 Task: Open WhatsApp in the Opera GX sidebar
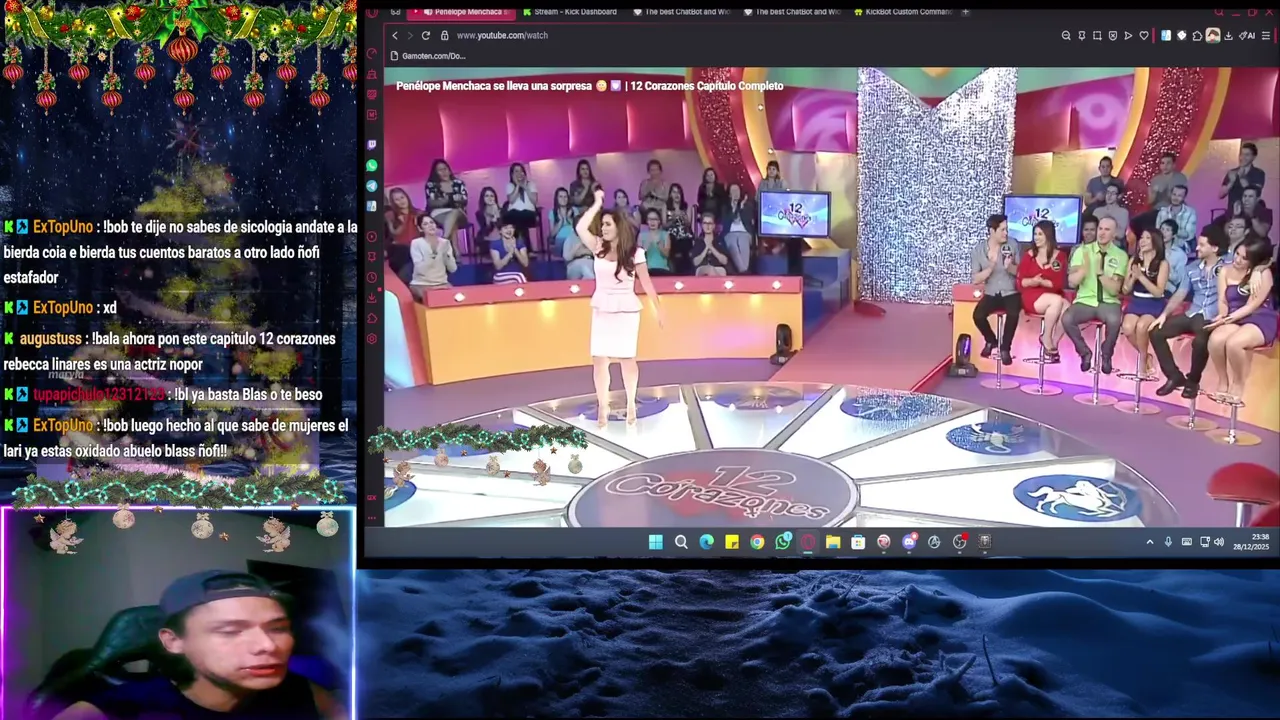pyautogui.click(x=372, y=165)
